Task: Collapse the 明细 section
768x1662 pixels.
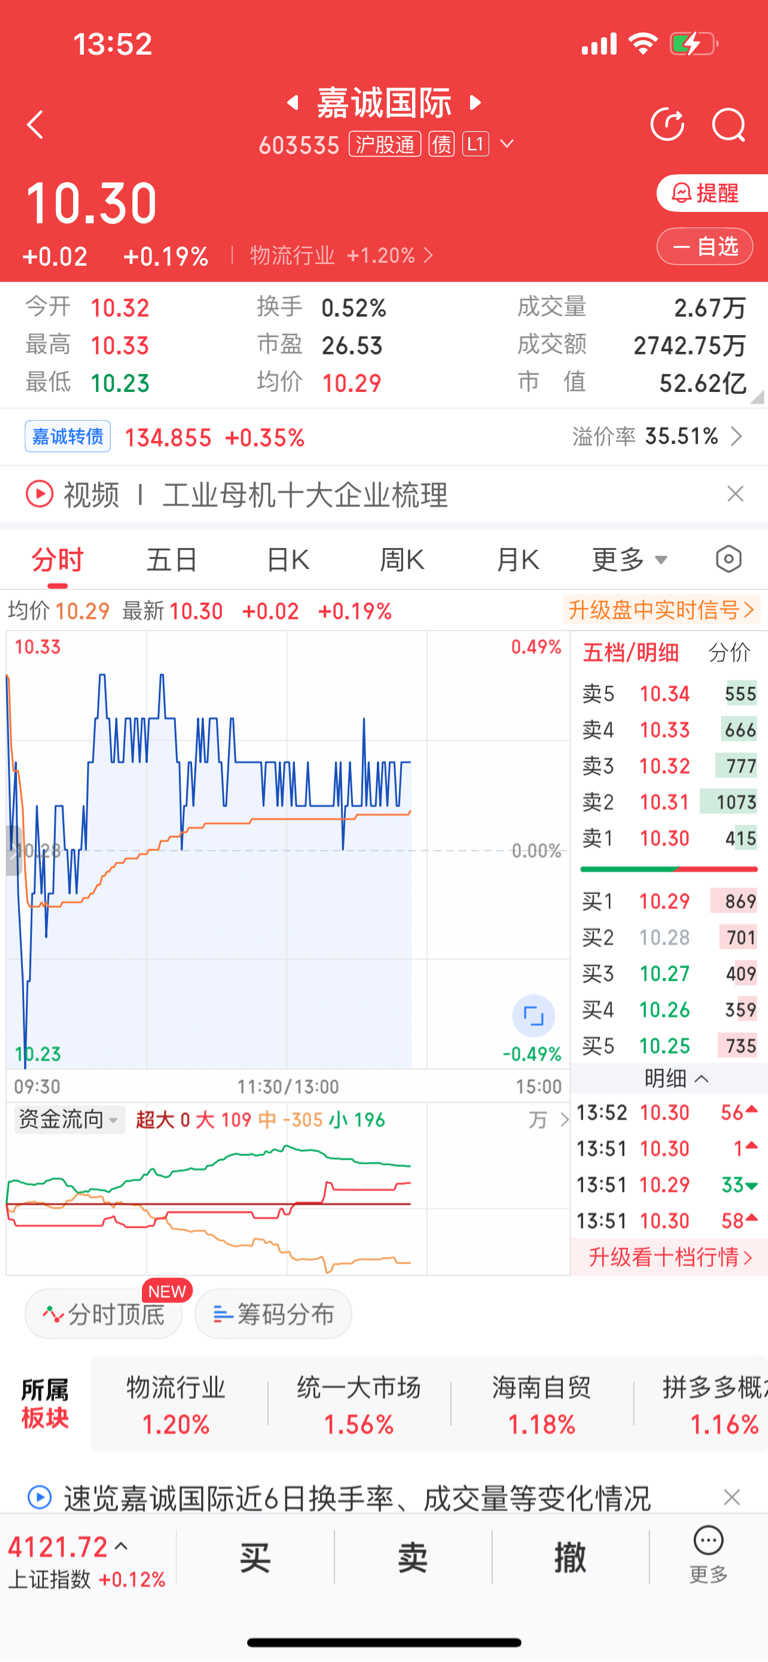Action: tap(676, 1078)
